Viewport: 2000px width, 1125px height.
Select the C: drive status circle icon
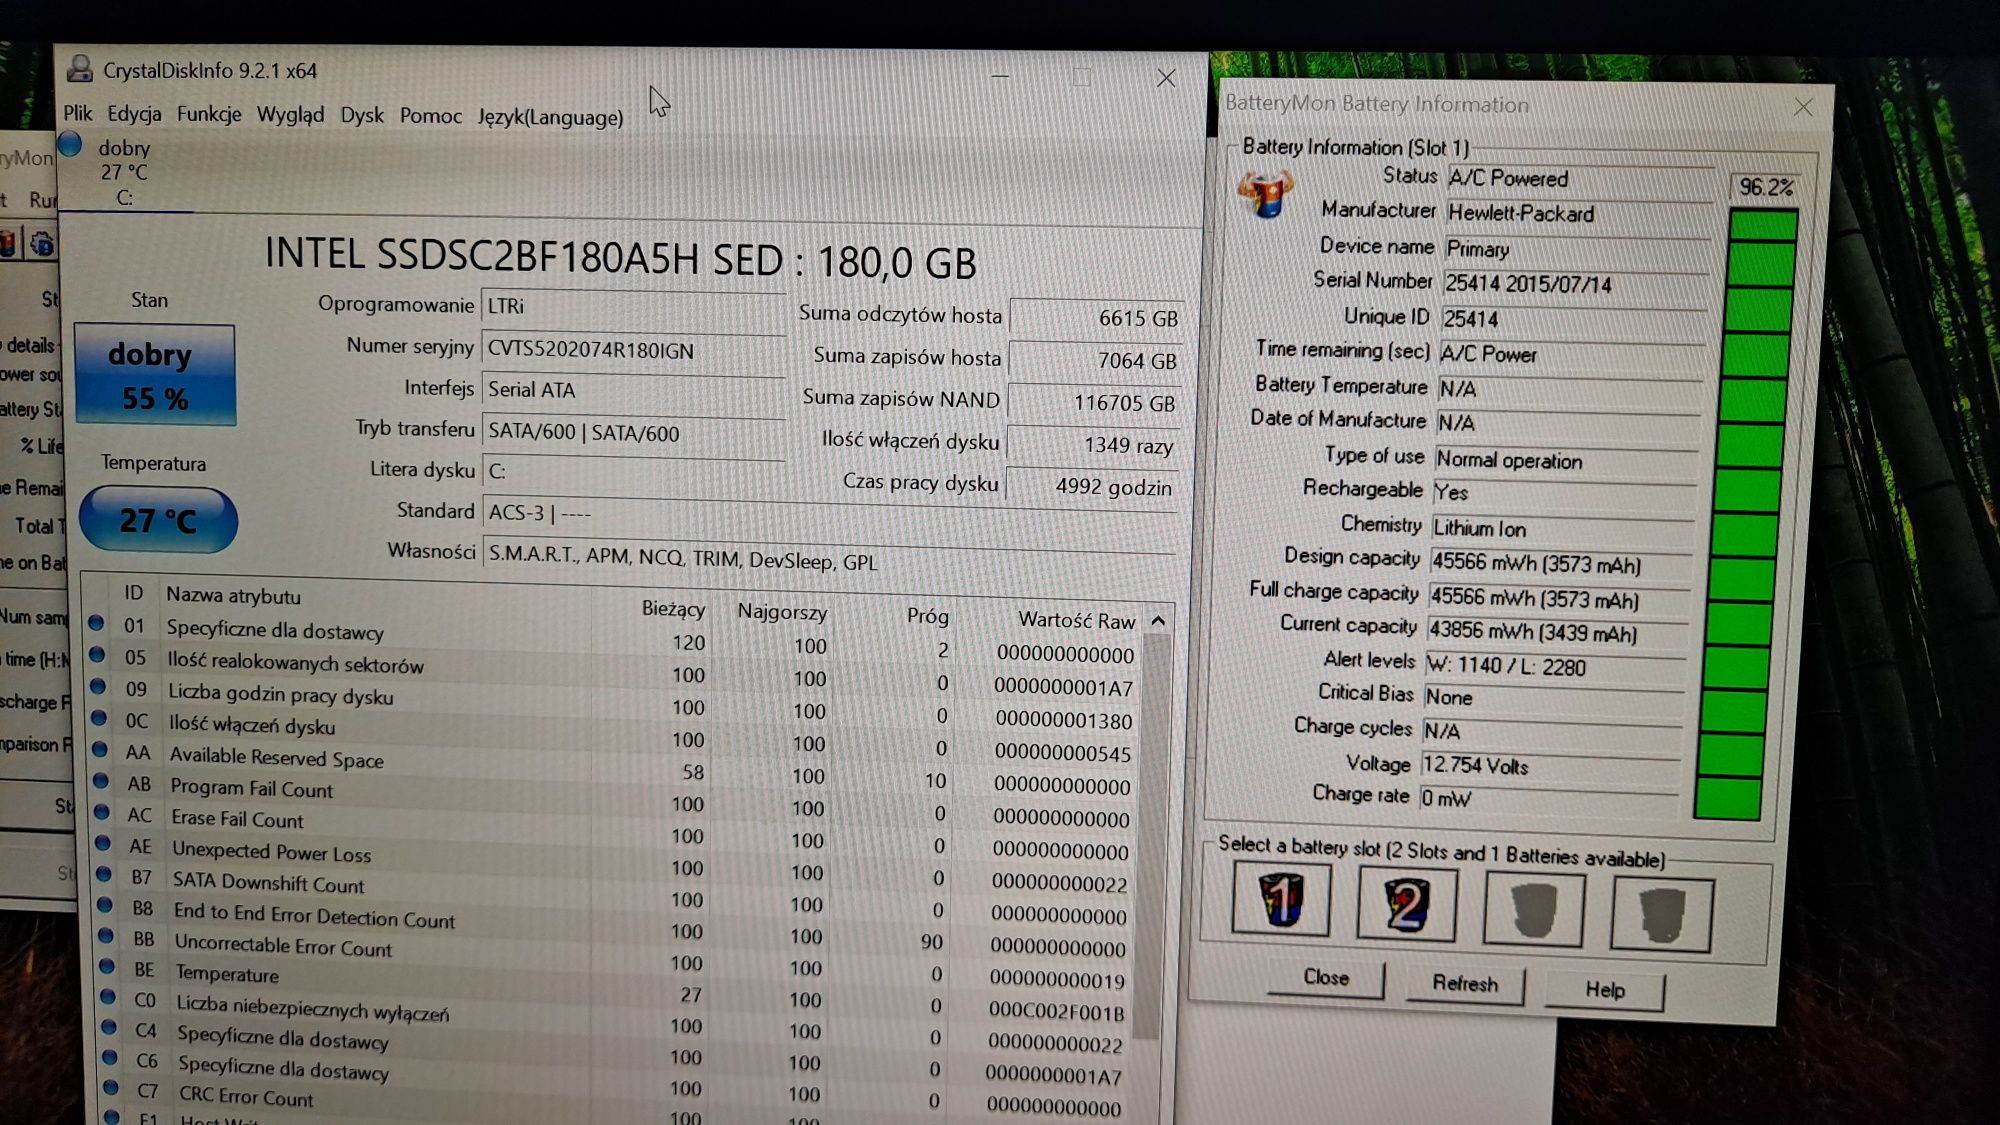[x=70, y=145]
